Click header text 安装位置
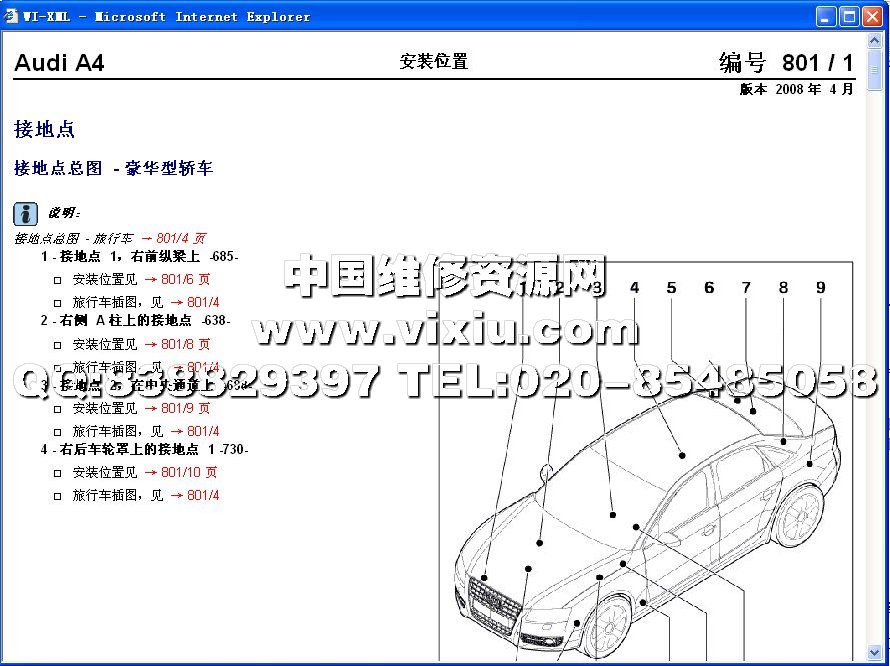Viewport: 890px width, 666px height. click(434, 61)
